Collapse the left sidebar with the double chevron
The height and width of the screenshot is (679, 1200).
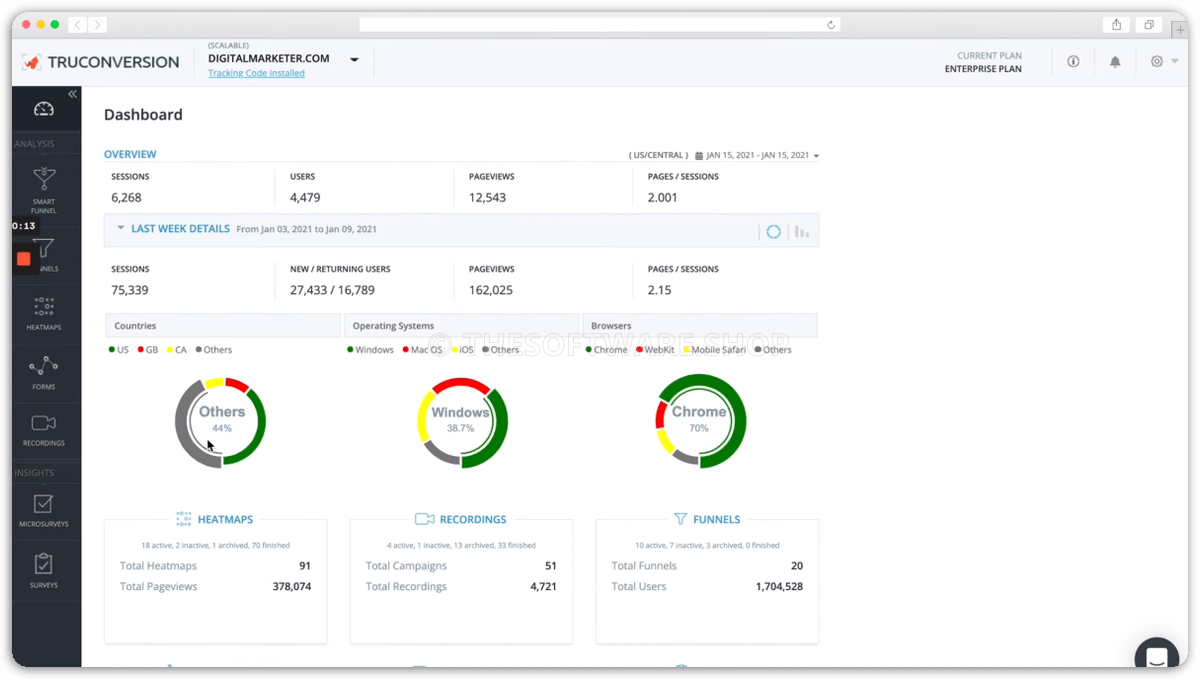[72, 94]
